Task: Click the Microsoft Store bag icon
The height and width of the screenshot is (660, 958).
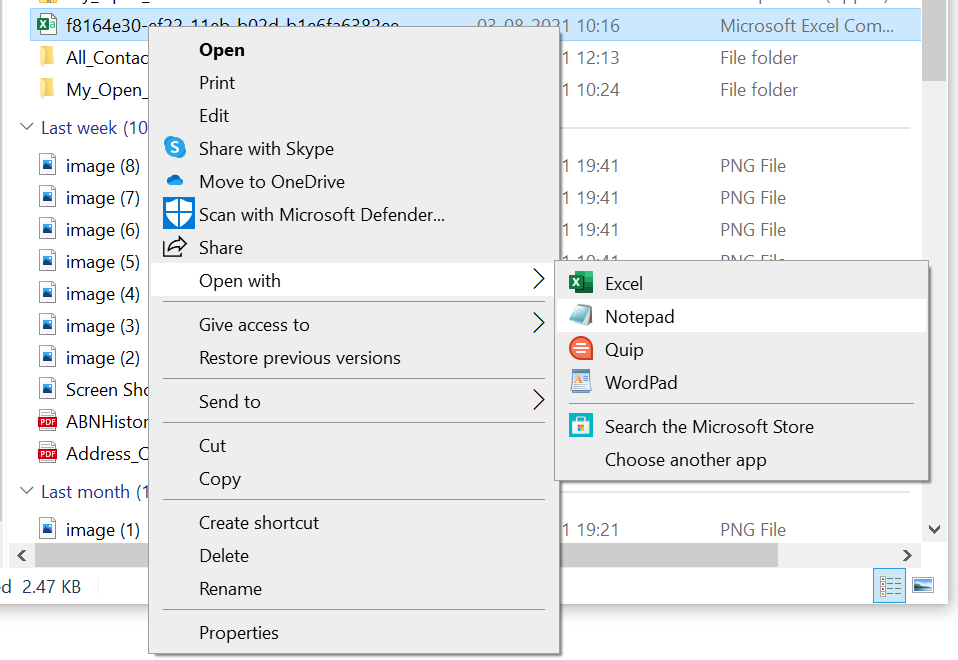Action: pyautogui.click(x=580, y=426)
